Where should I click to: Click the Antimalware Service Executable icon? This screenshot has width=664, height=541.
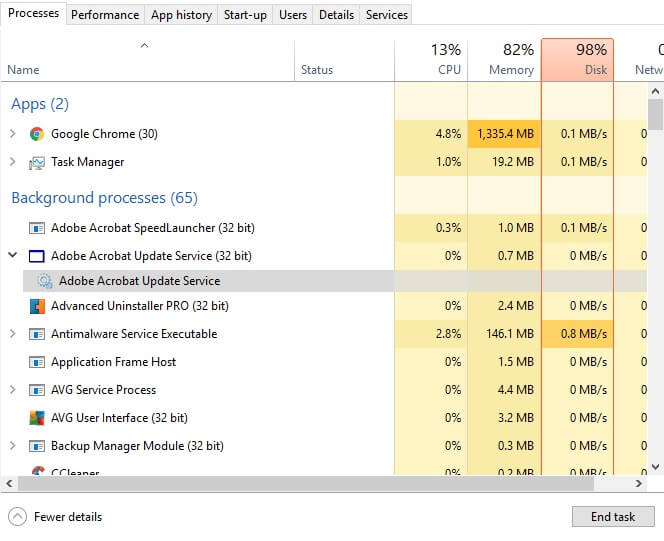pyautogui.click(x=37, y=334)
